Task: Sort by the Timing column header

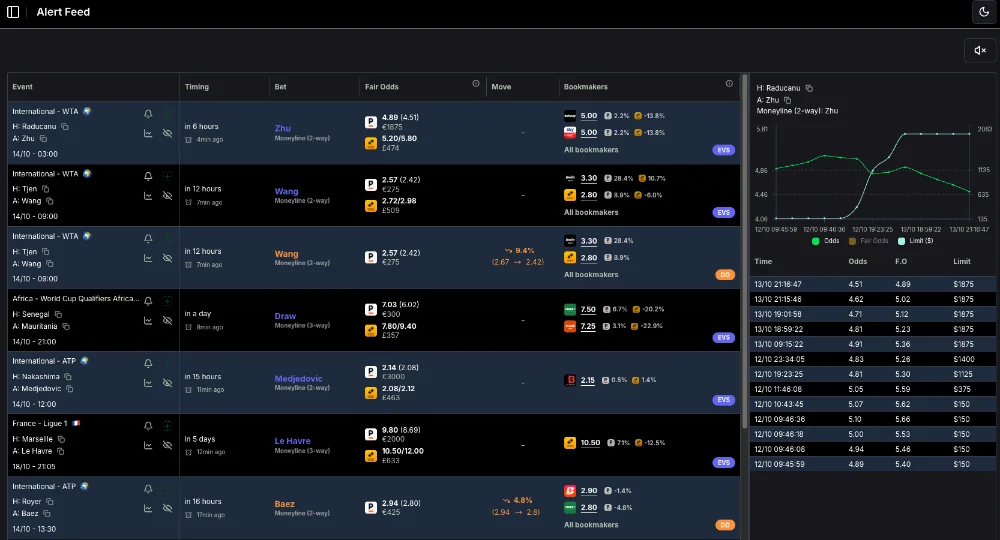Action: pos(197,87)
